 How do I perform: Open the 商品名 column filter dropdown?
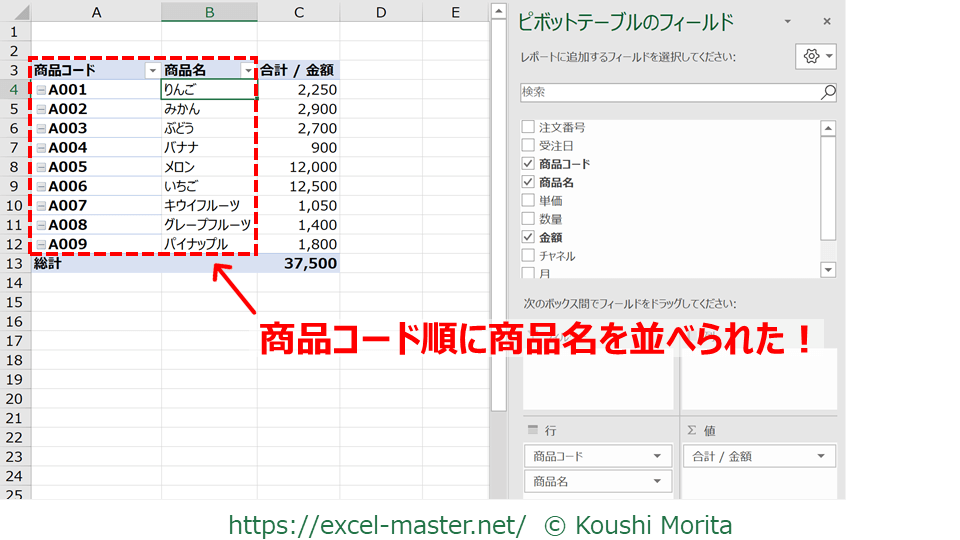coord(248,71)
